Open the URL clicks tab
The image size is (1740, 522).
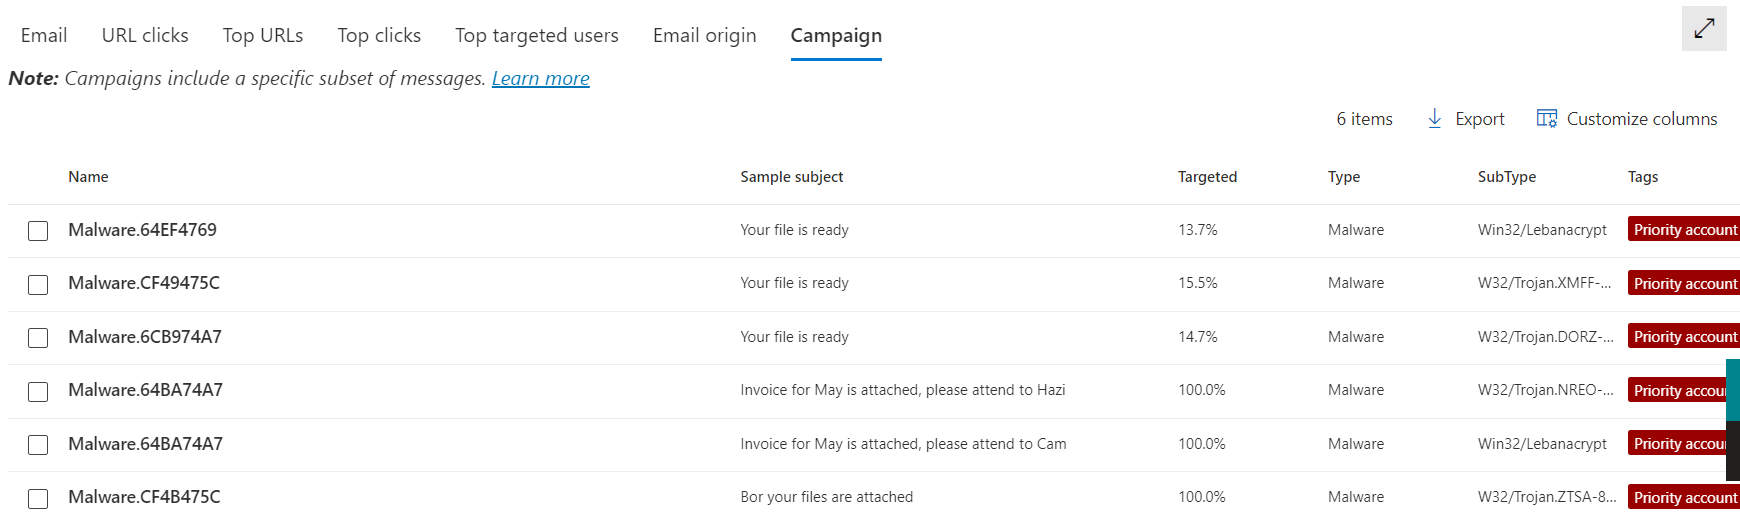coord(145,35)
